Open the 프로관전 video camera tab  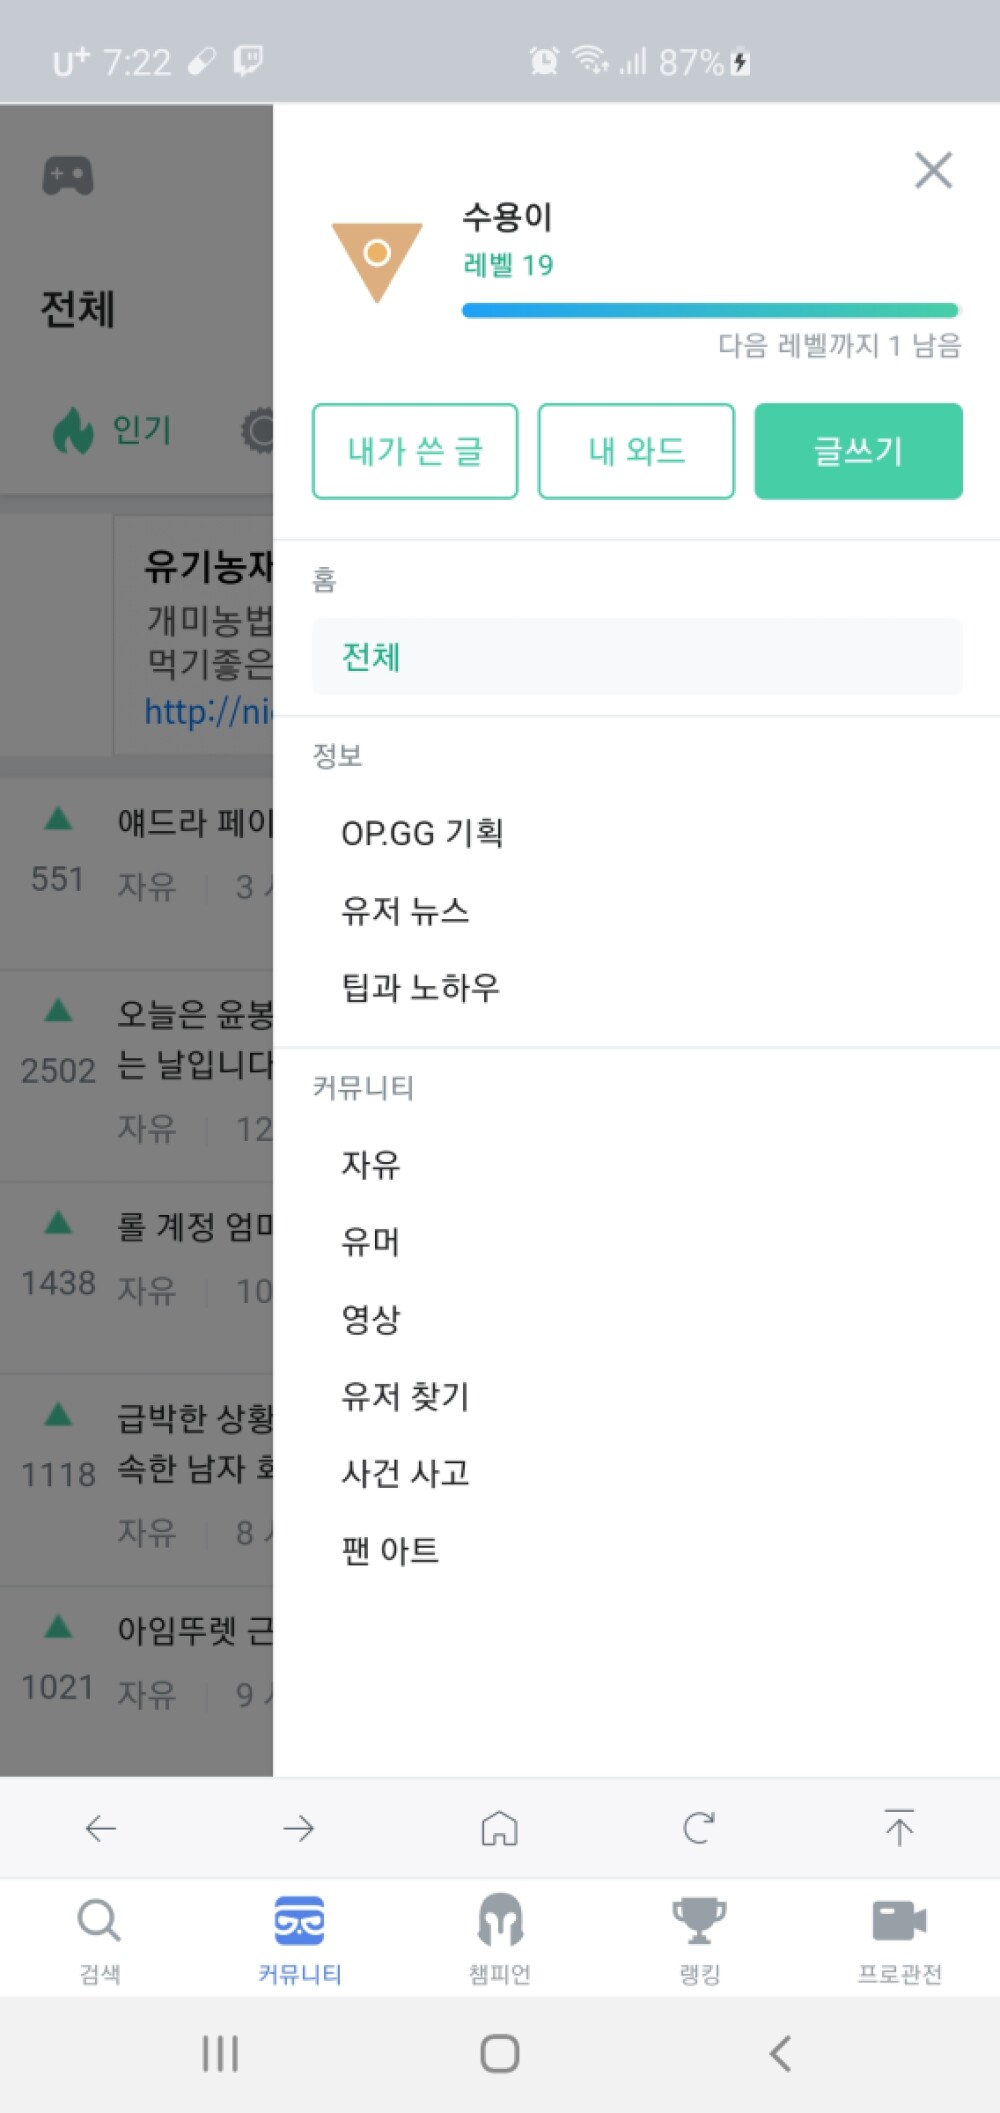coord(899,1939)
